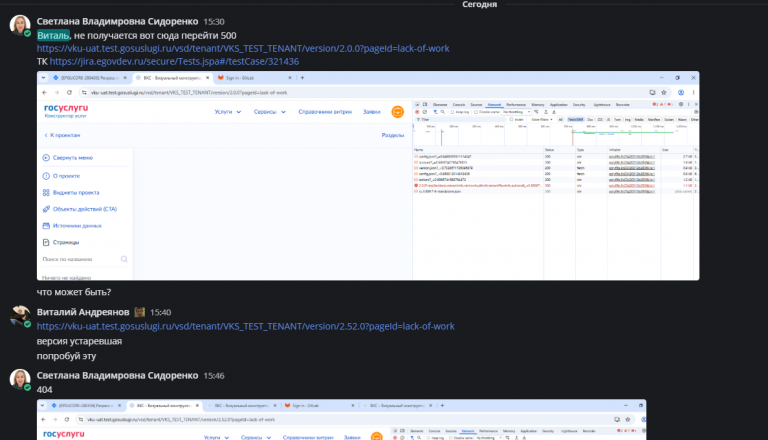The height and width of the screenshot is (440, 768).
Task: Click the 15:40 timestamp
Action: coord(161,312)
